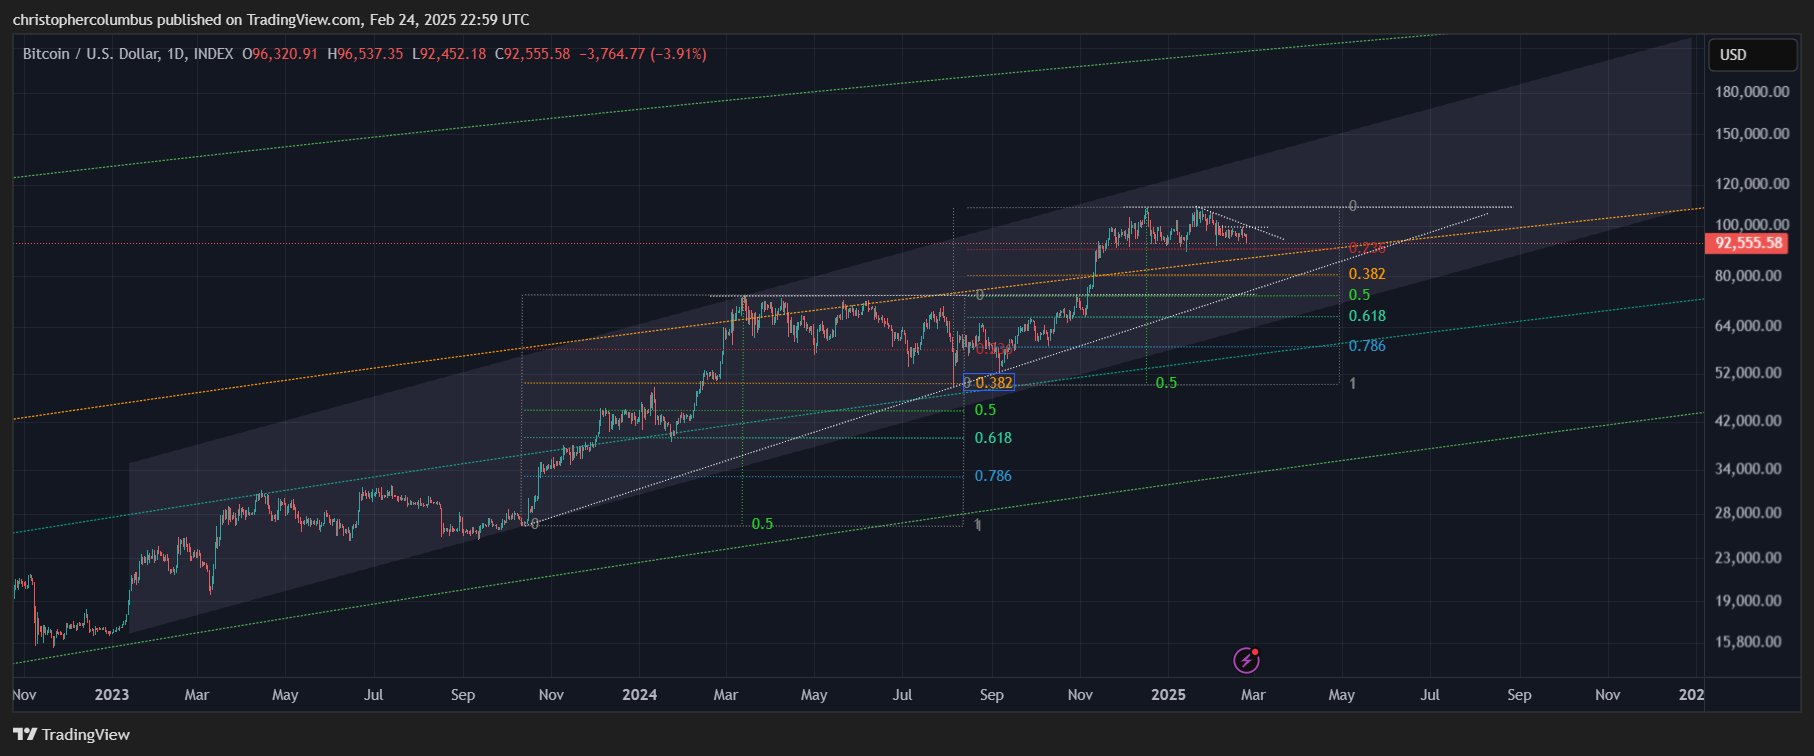The image size is (1814, 756).
Task: Click the 2023 label on time axis
Action: tap(111, 695)
